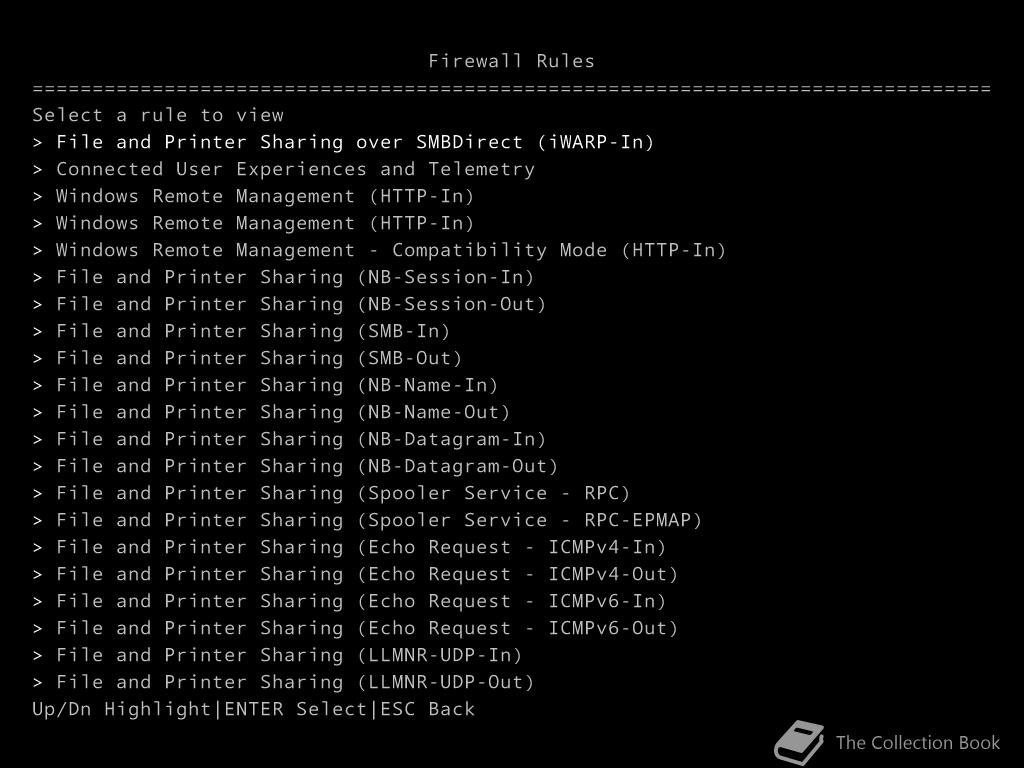Open the Spooler Service - RPC rule
Screen dimensions: 1024x768
pos(343,493)
